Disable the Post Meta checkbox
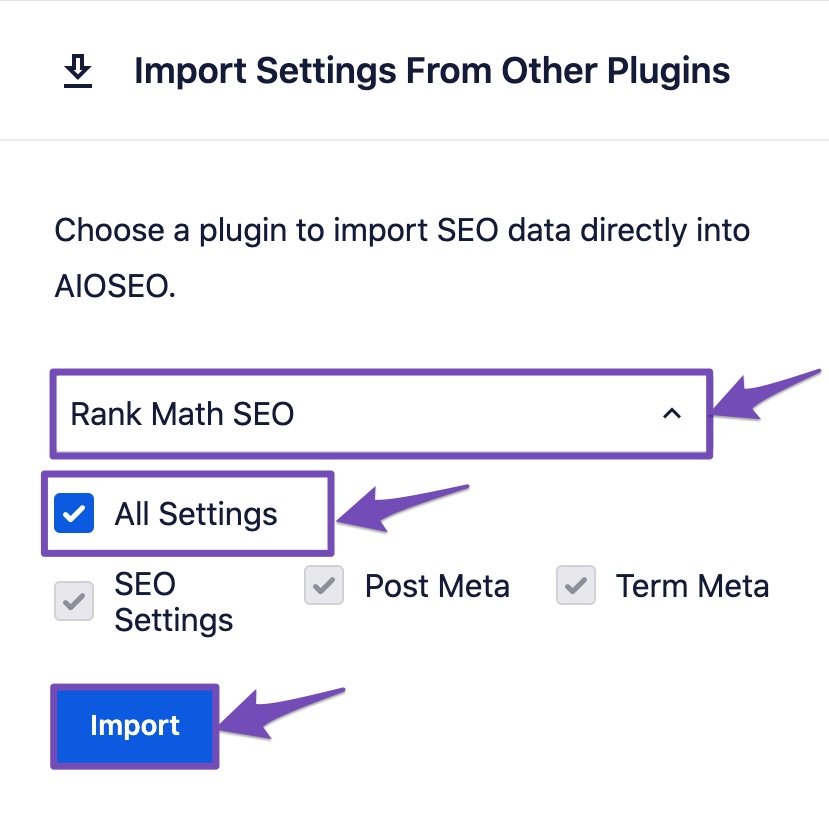This screenshot has height=823, width=829. 323,586
